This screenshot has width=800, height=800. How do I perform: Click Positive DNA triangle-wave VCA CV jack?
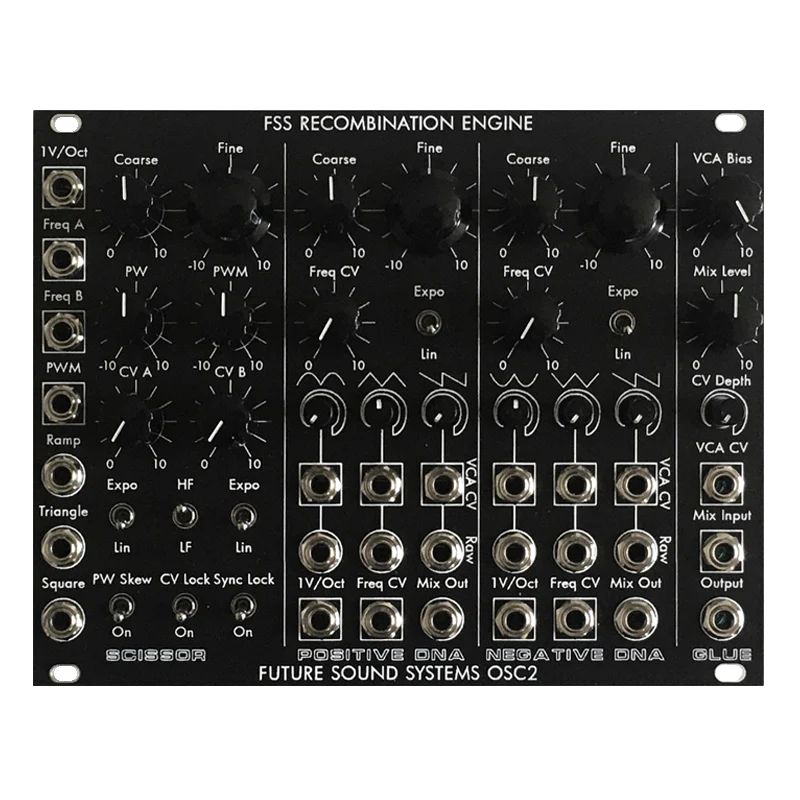(x=381, y=484)
